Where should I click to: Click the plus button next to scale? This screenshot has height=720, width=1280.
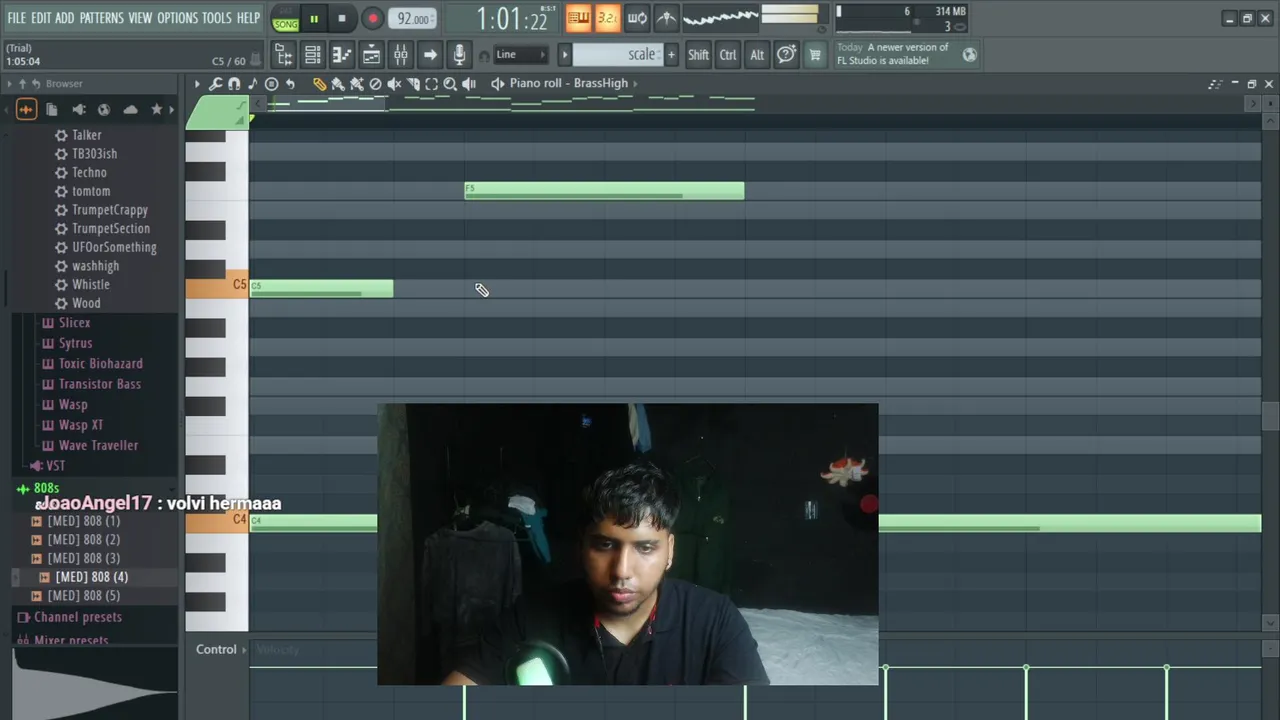coord(671,55)
